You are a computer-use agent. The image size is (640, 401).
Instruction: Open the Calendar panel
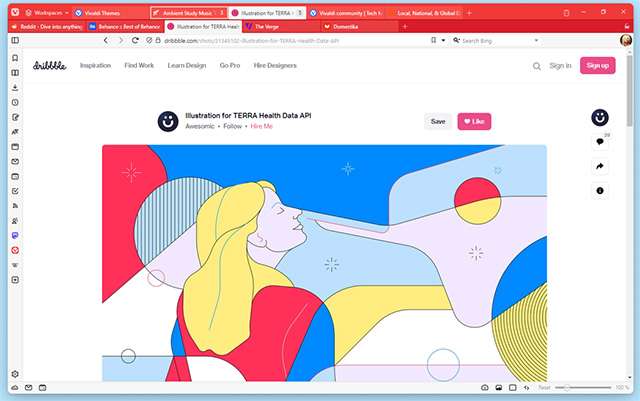coord(15,176)
